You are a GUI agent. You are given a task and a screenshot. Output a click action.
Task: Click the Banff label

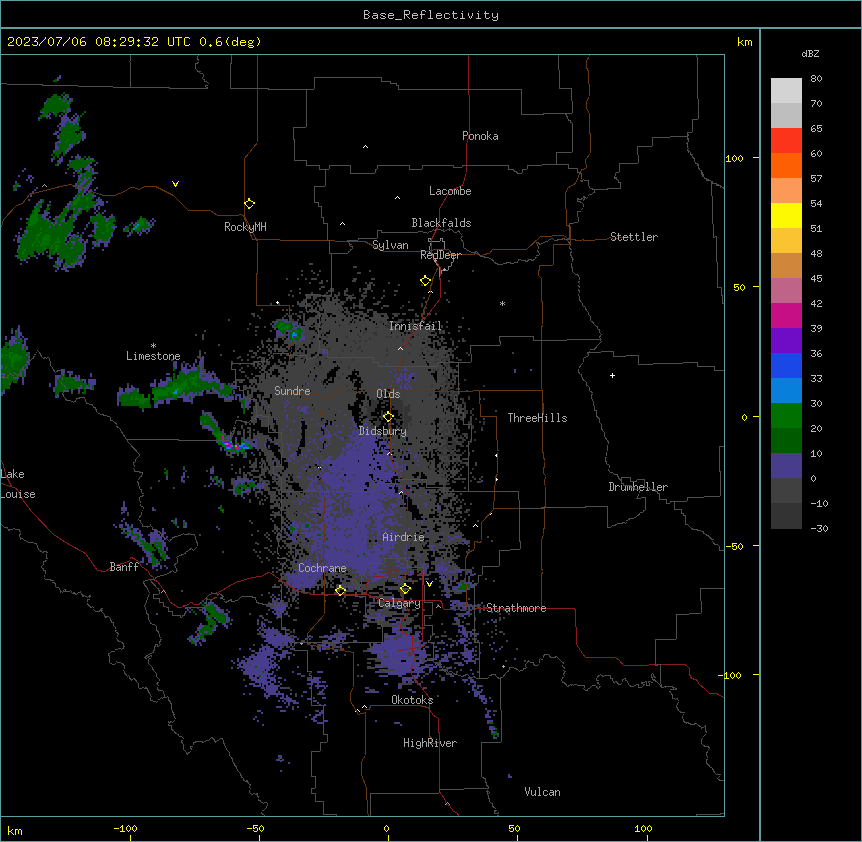pyautogui.click(x=124, y=567)
